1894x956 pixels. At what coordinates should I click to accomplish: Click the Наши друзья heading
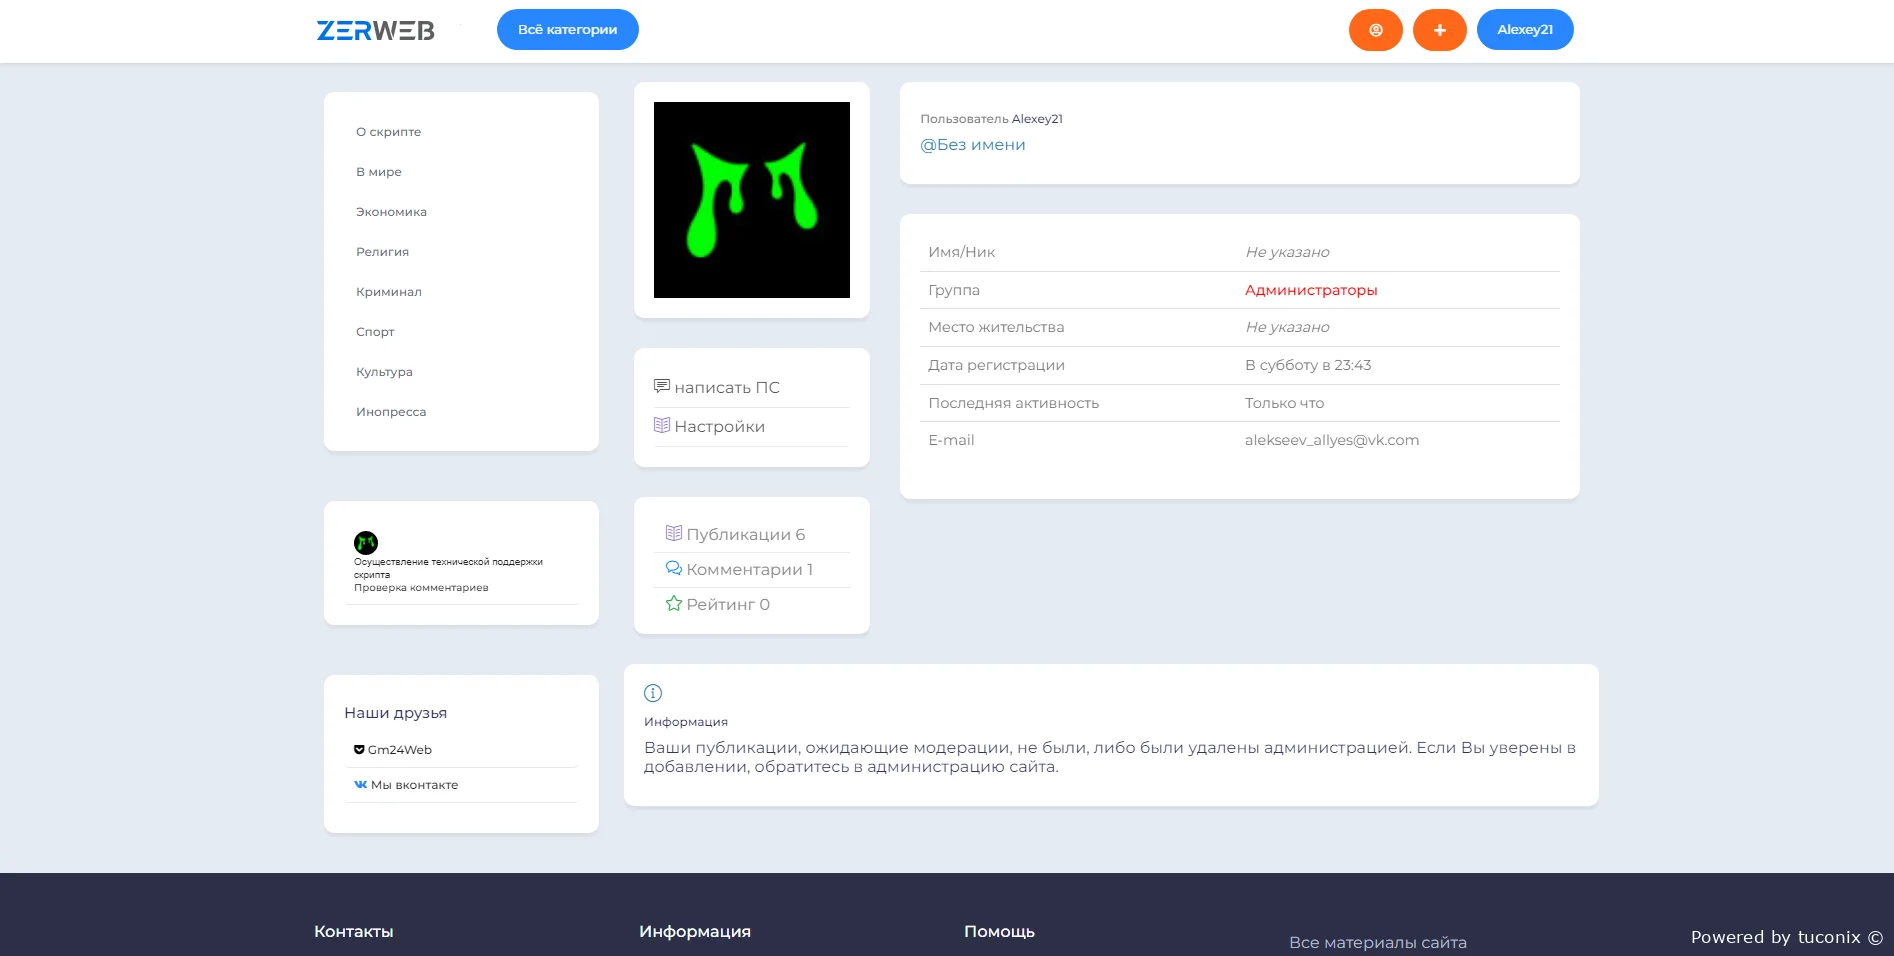pos(396,713)
